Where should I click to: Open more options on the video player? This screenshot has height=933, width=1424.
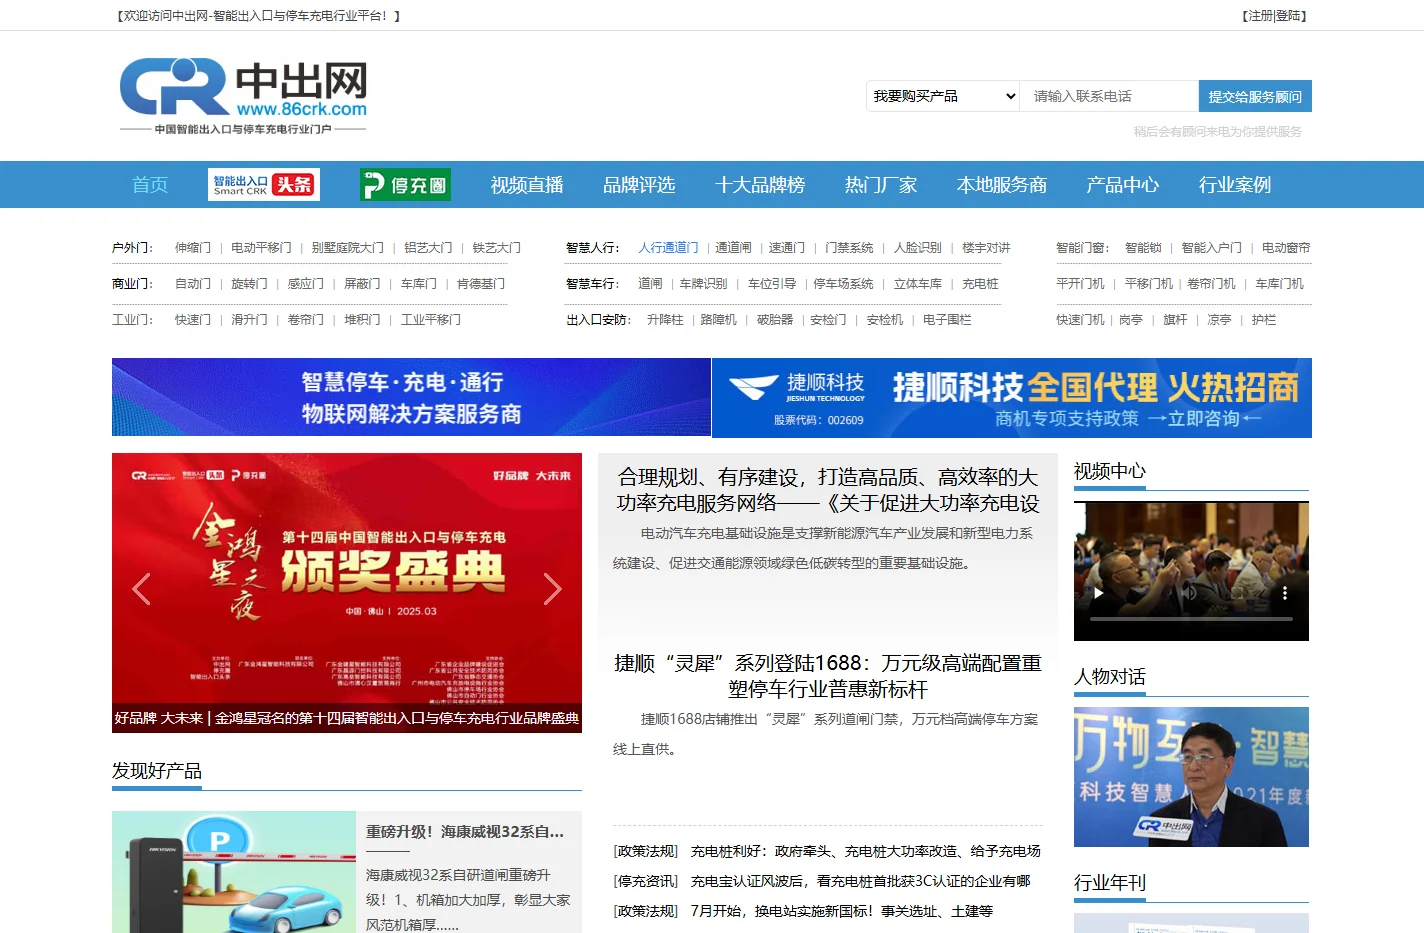click(1285, 593)
